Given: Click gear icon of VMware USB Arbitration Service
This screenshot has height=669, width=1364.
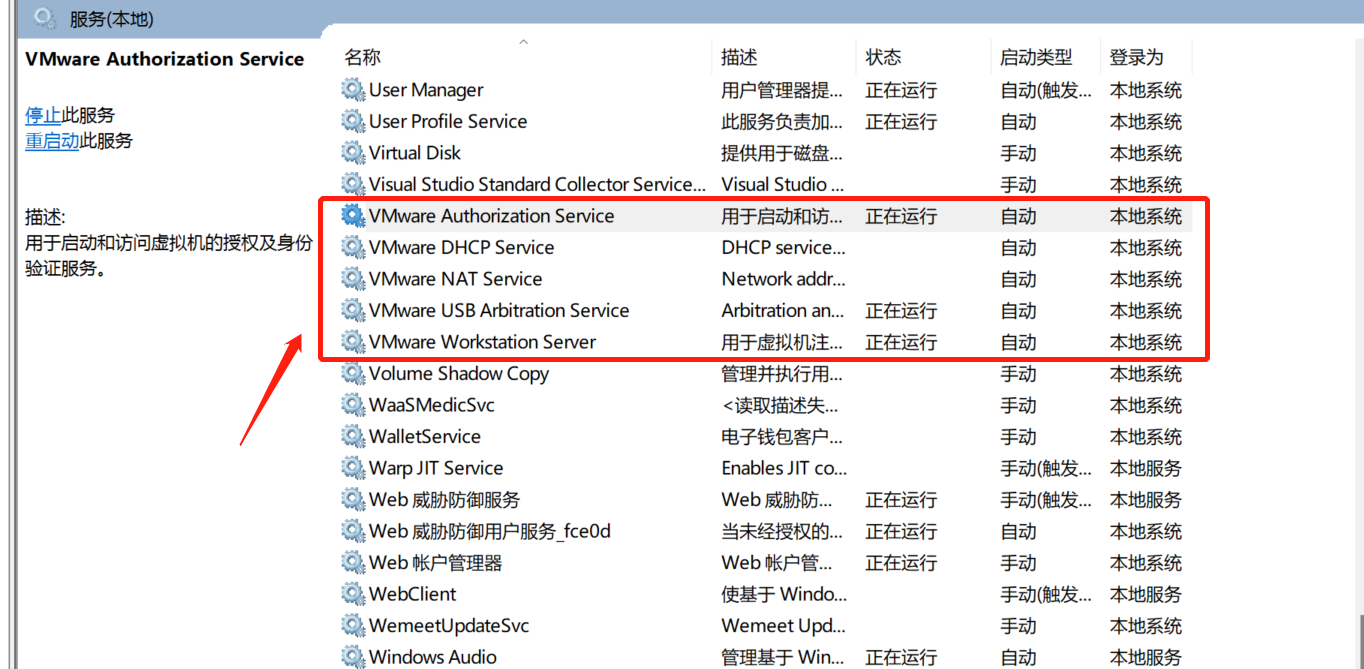Looking at the screenshot, I should (x=353, y=310).
